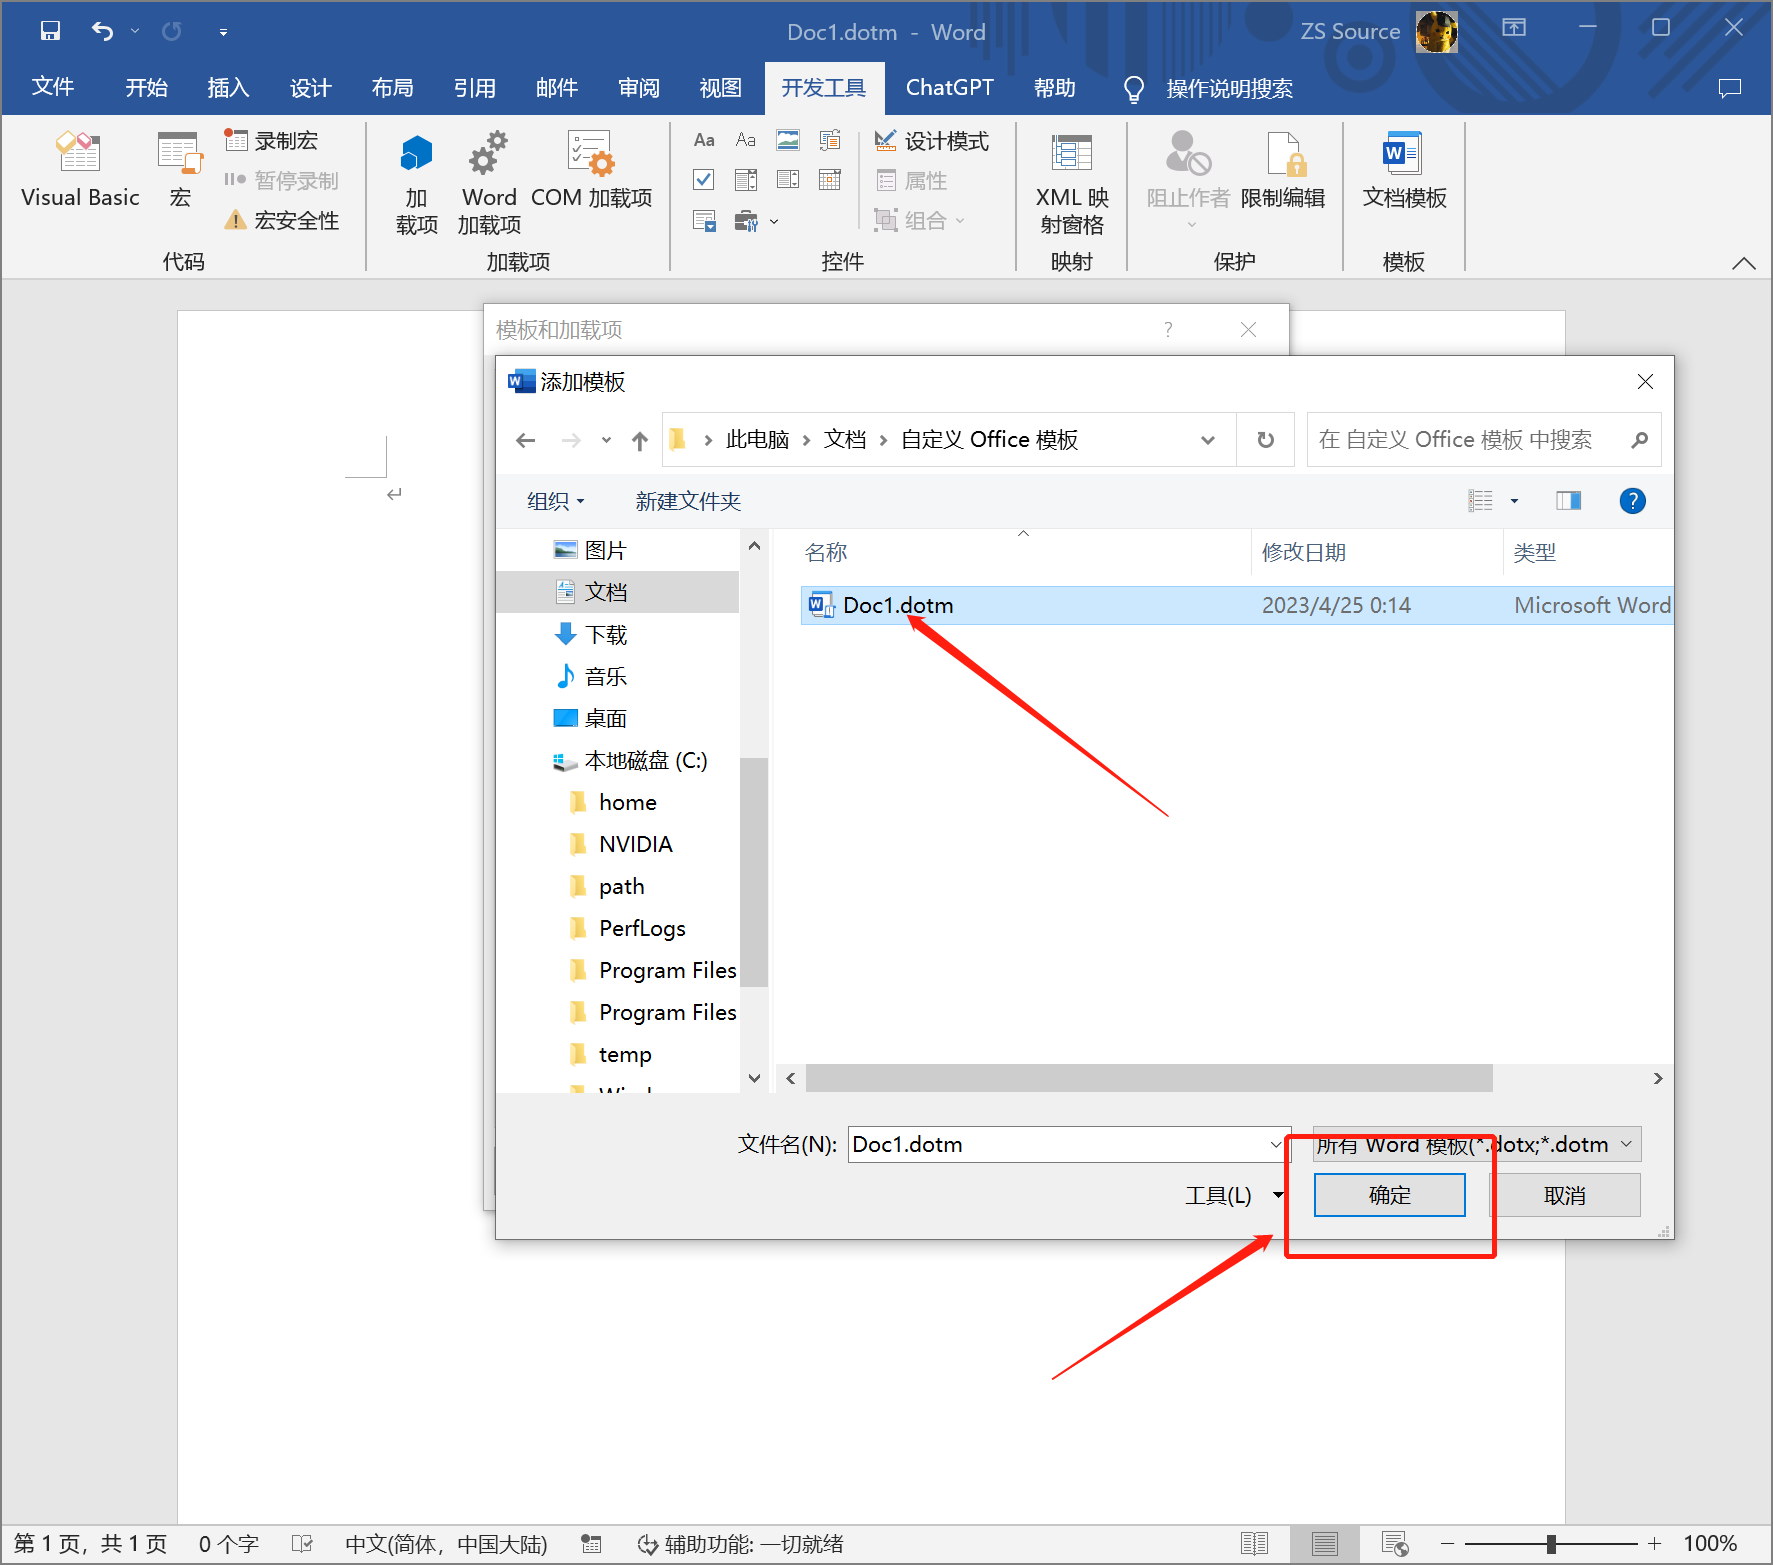The height and width of the screenshot is (1565, 1773).
Task: Go up one folder level
Action: 640,440
